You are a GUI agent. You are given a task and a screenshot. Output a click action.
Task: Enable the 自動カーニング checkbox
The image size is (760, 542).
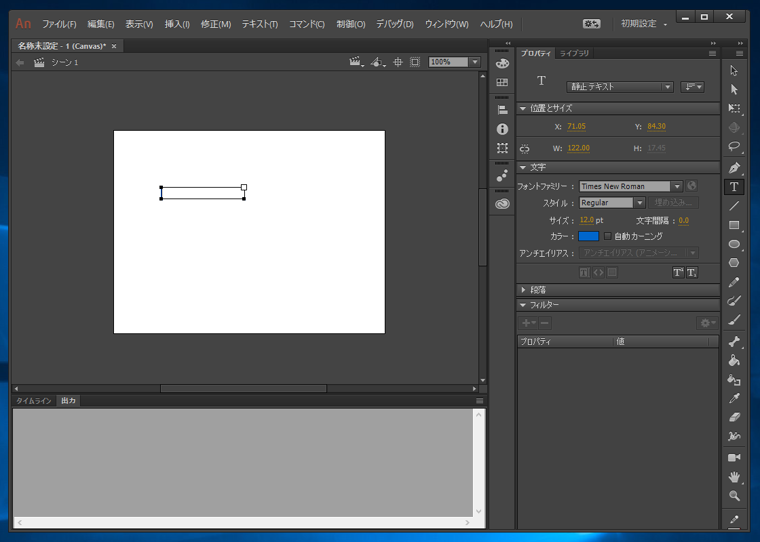pyautogui.click(x=607, y=236)
